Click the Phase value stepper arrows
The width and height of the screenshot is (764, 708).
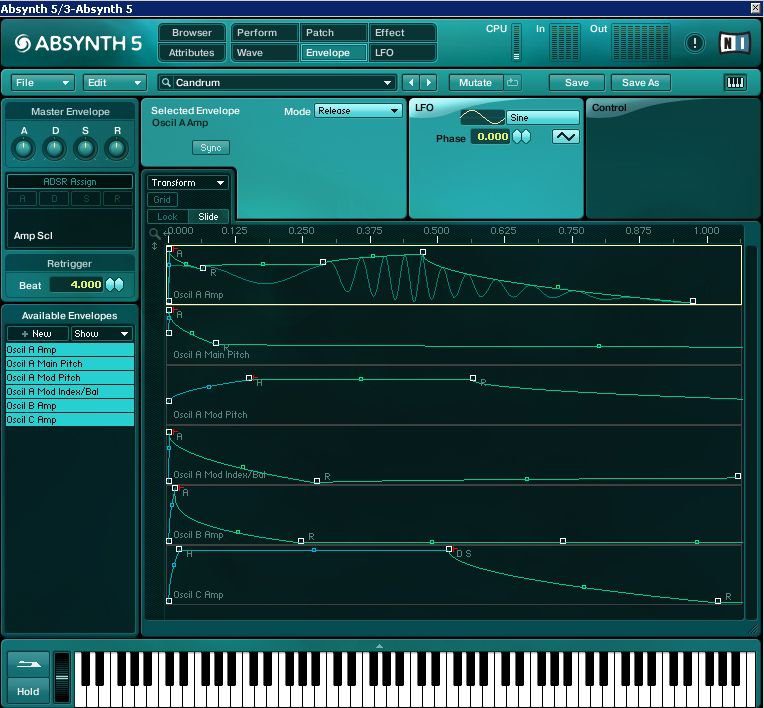click(x=522, y=136)
